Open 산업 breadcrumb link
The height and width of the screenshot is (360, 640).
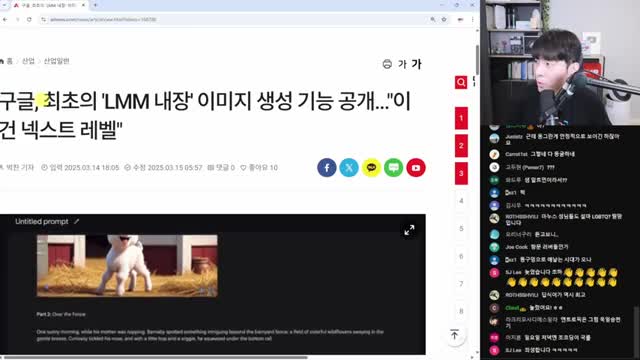pos(28,61)
